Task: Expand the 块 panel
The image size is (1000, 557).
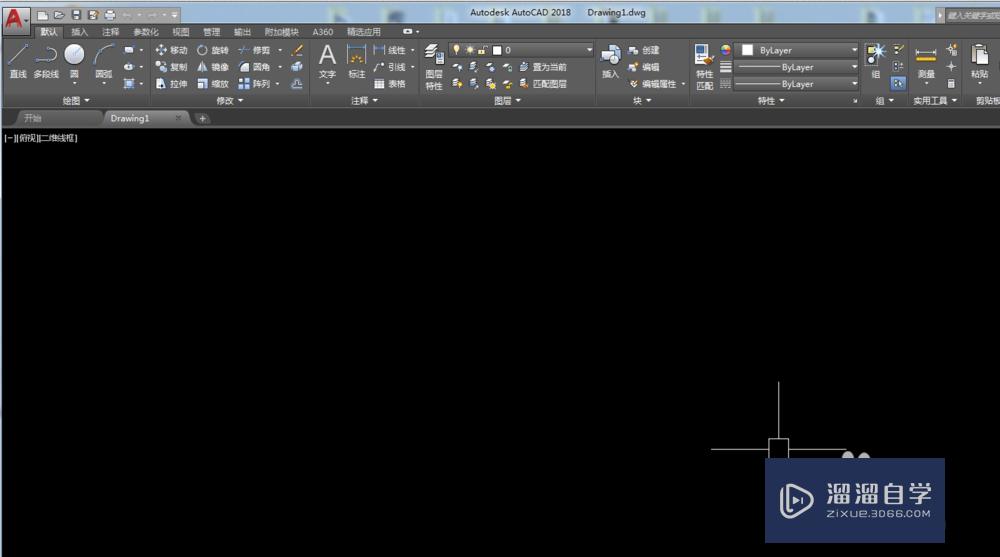Action: tap(642, 101)
